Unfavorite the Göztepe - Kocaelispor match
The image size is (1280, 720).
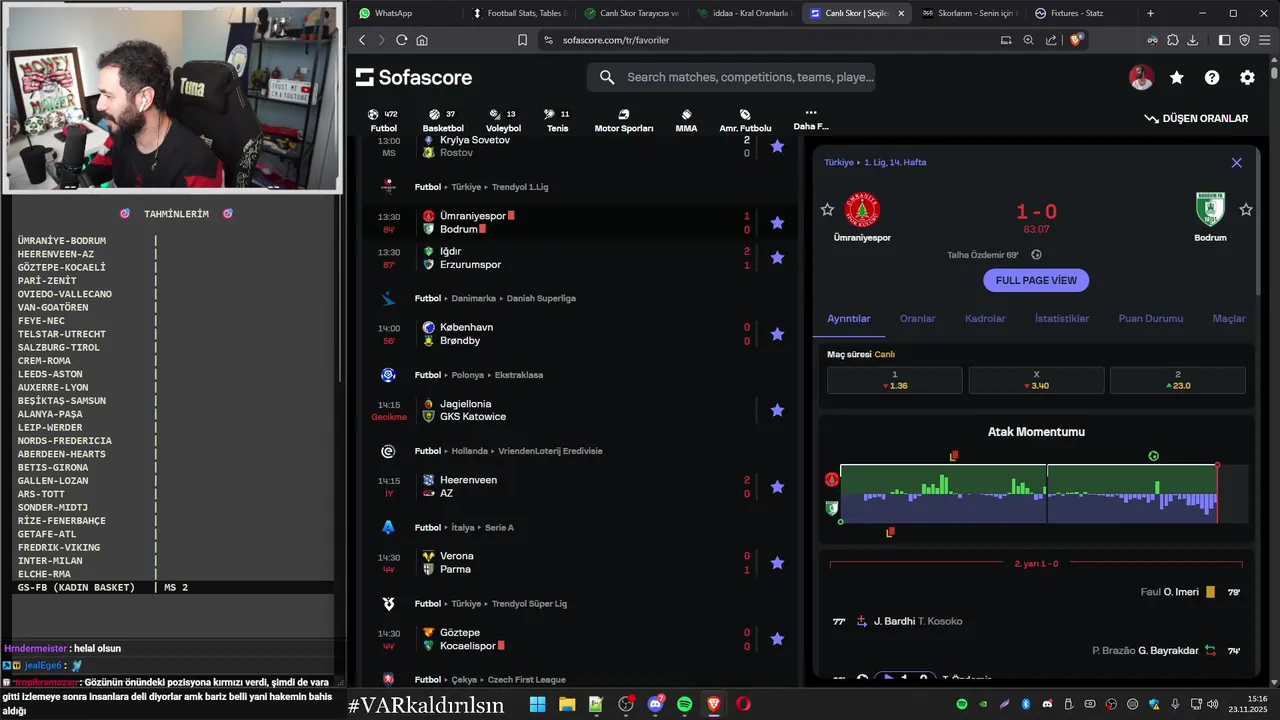coord(777,639)
